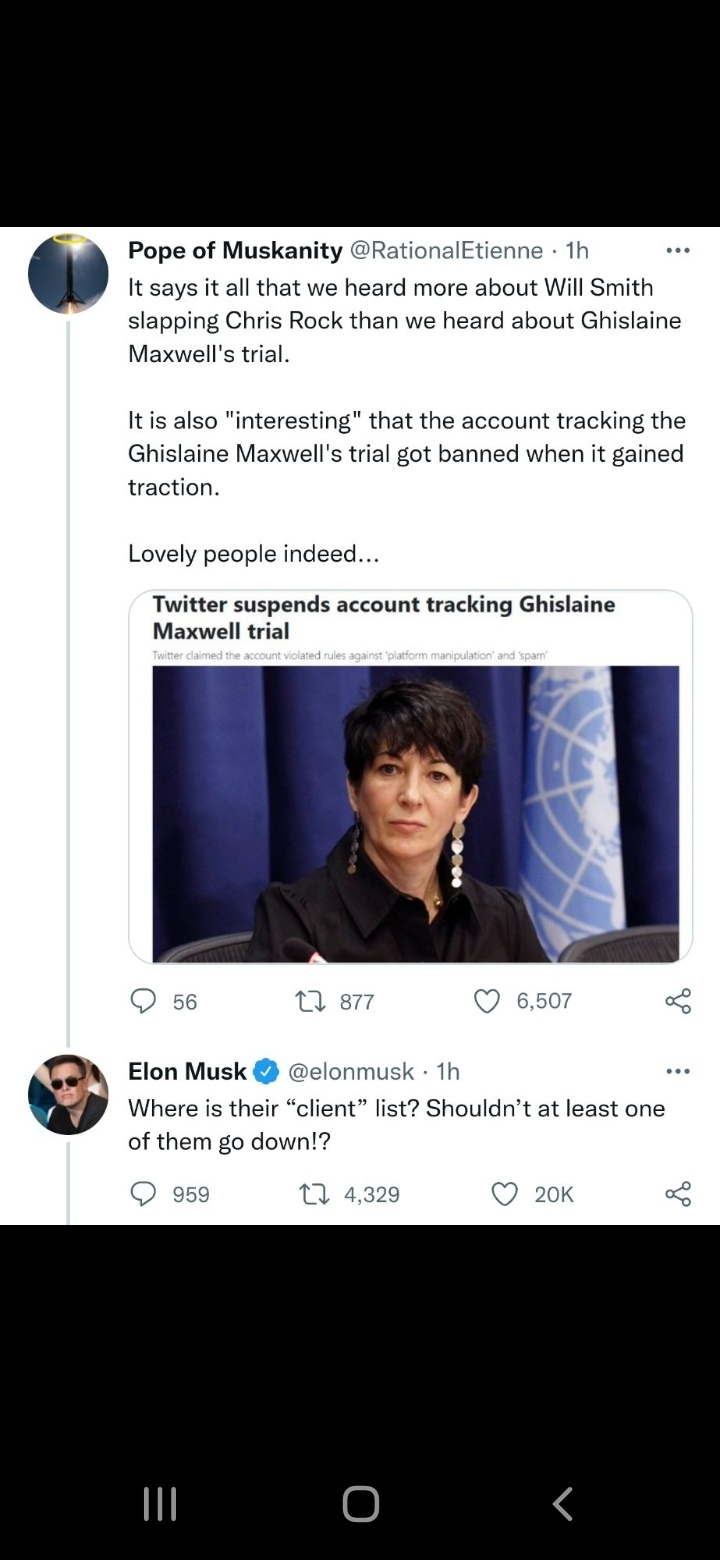Visit the @elonmusk handle

tap(351, 1072)
